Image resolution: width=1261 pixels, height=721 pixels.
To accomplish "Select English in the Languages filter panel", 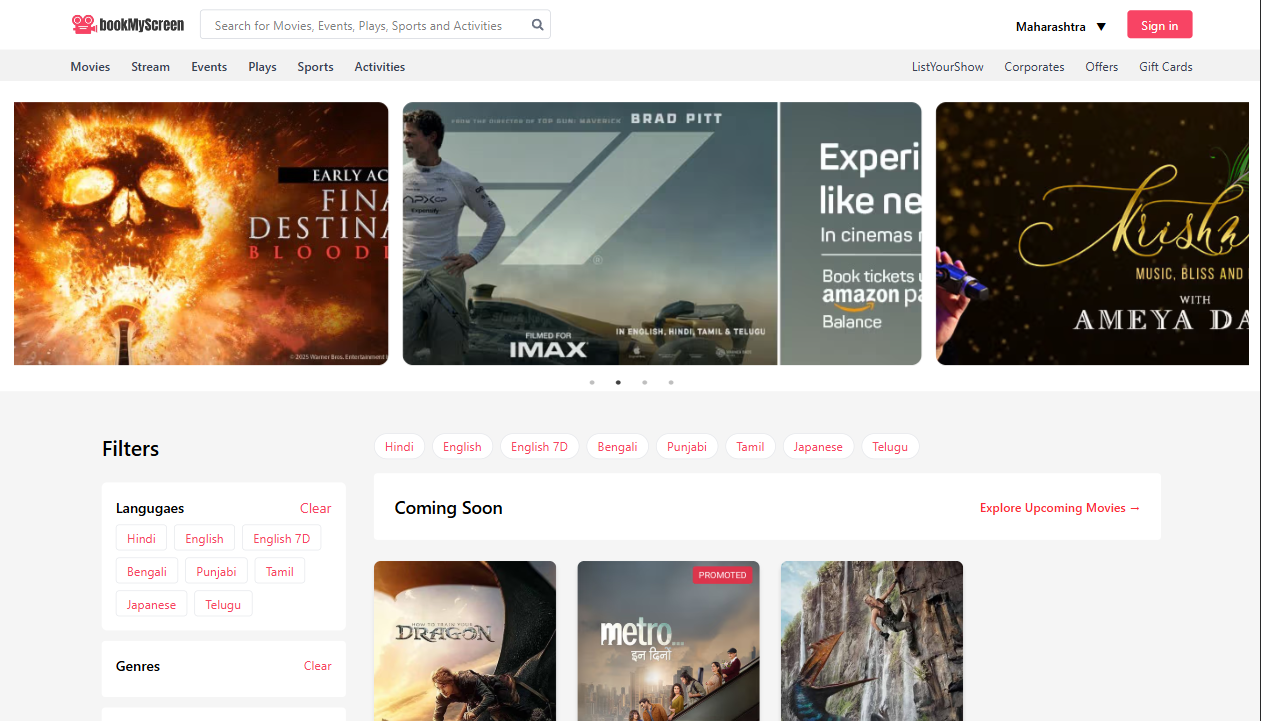I will pos(204,538).
